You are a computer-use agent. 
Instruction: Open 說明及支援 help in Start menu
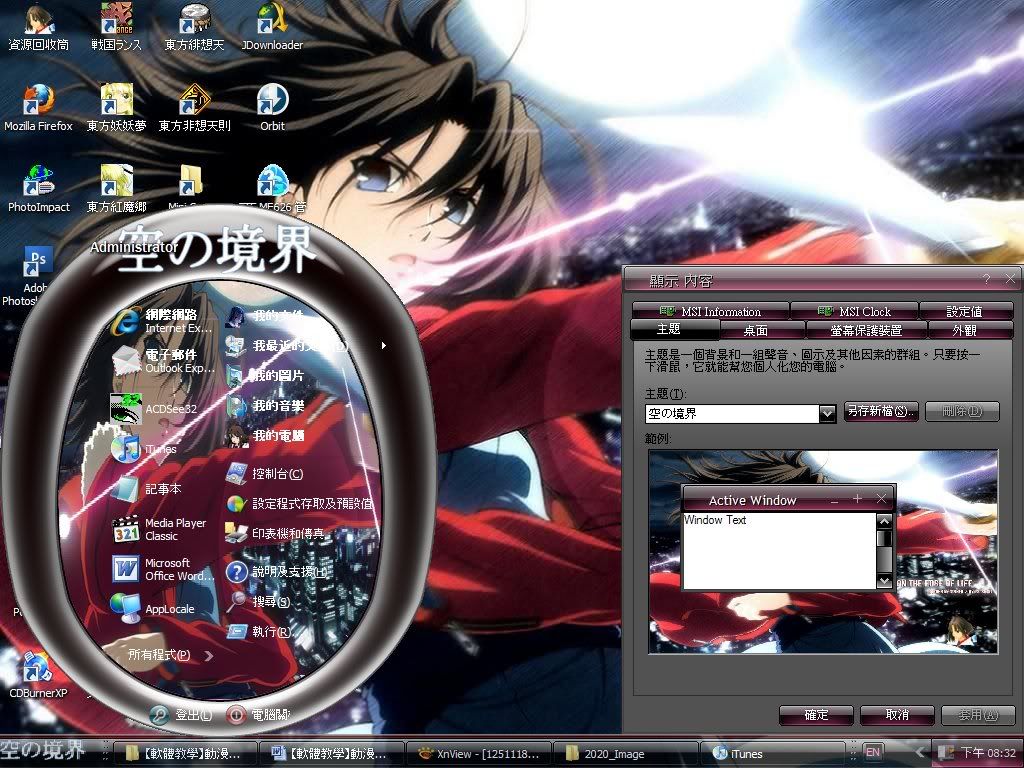[277, 571]
